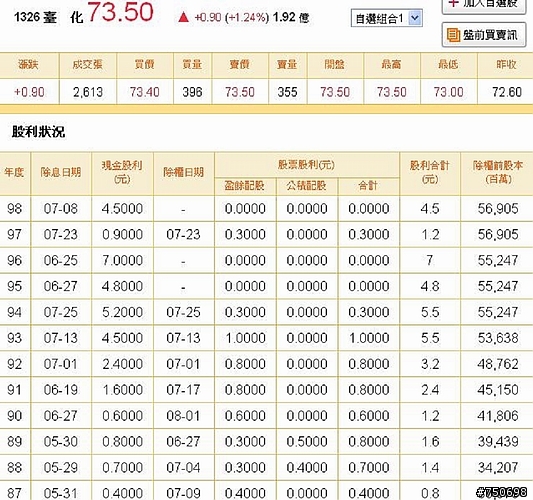Select cash dividend 5.2000 for year 94
Screen dimensions: 533x500
pyautogui.click(x=122, y=312)
